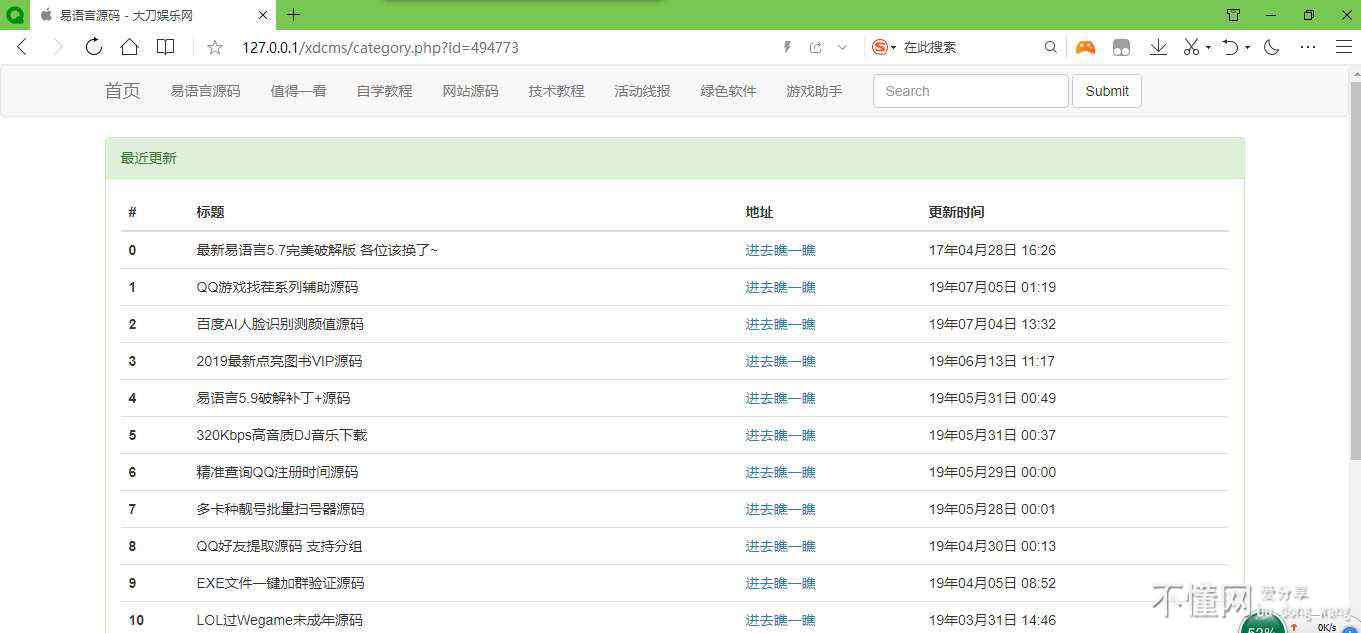
Task: Open the 技术教程 navbar item
Action: click(x=556, y=91)
